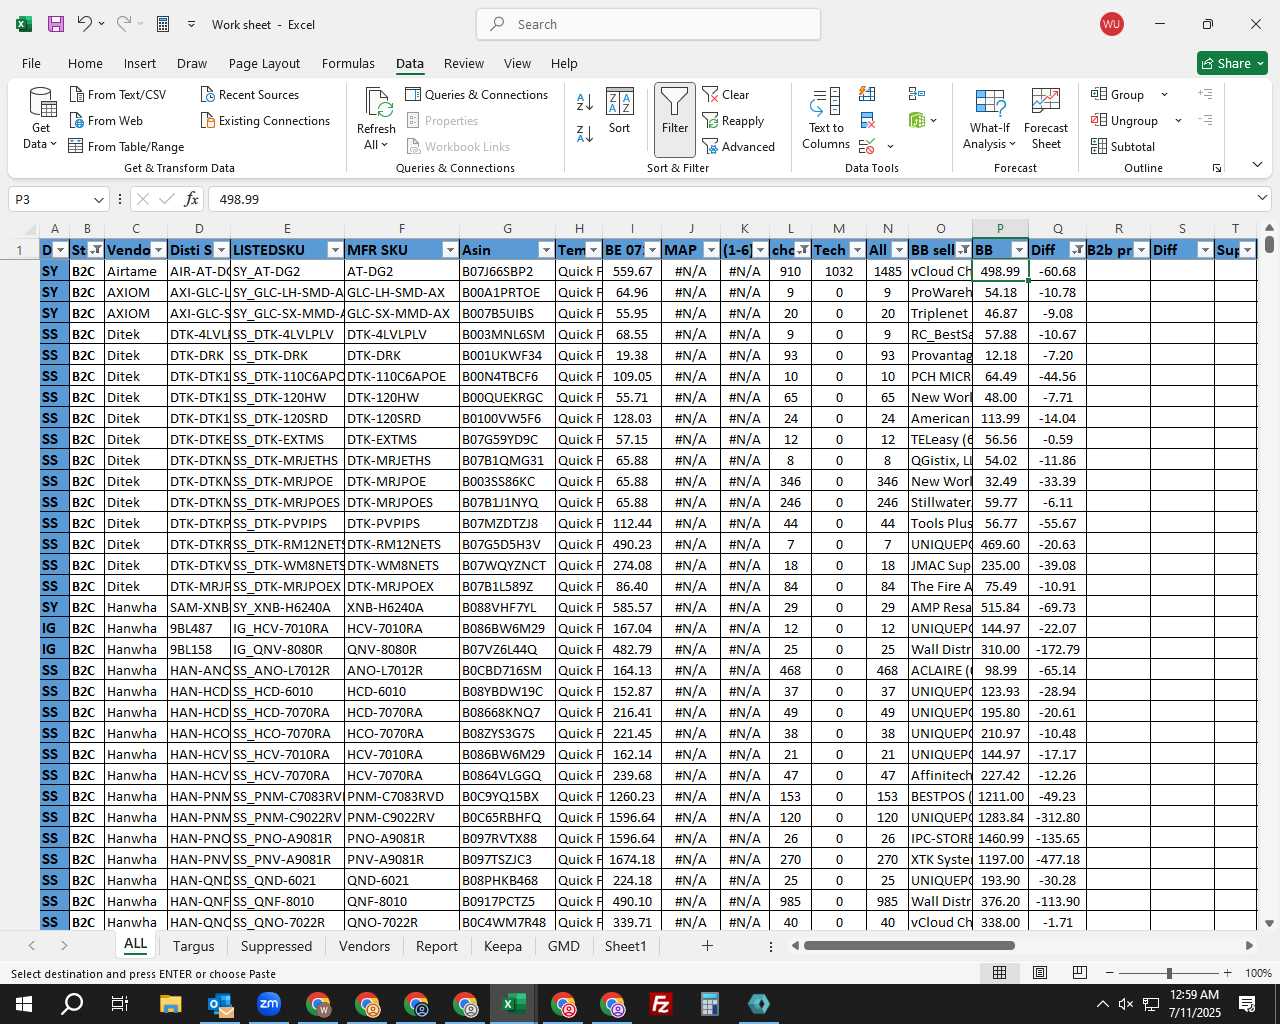1280x1024 pixels.
Task: Open FileZilla from the taskbar
Action: coord(661,1004)
